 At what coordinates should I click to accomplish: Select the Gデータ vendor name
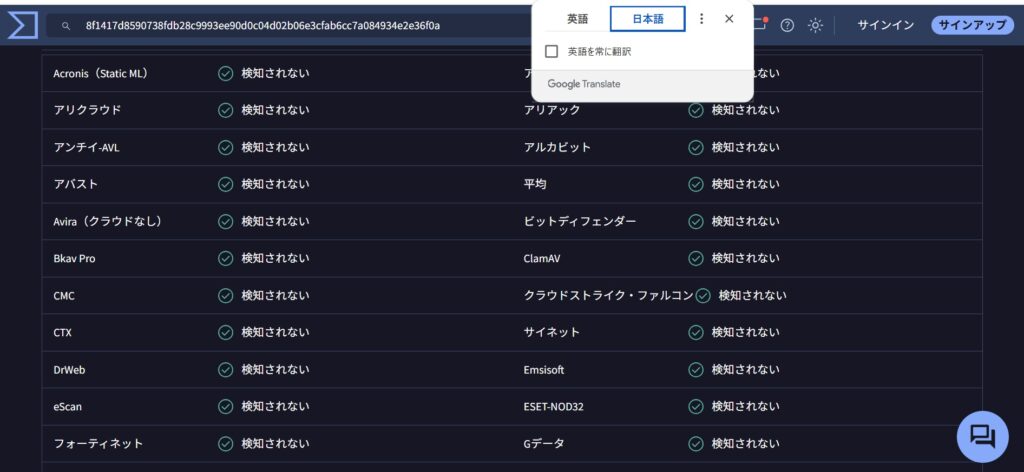tap(544, 444)
